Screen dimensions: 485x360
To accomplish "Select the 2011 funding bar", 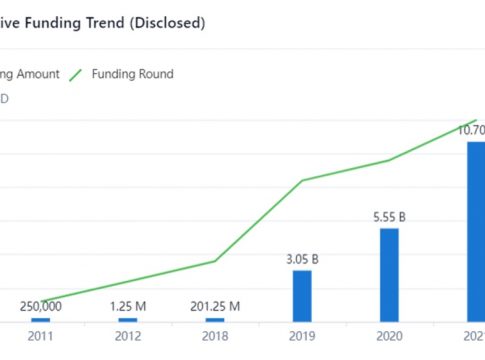I will [41, 320].
